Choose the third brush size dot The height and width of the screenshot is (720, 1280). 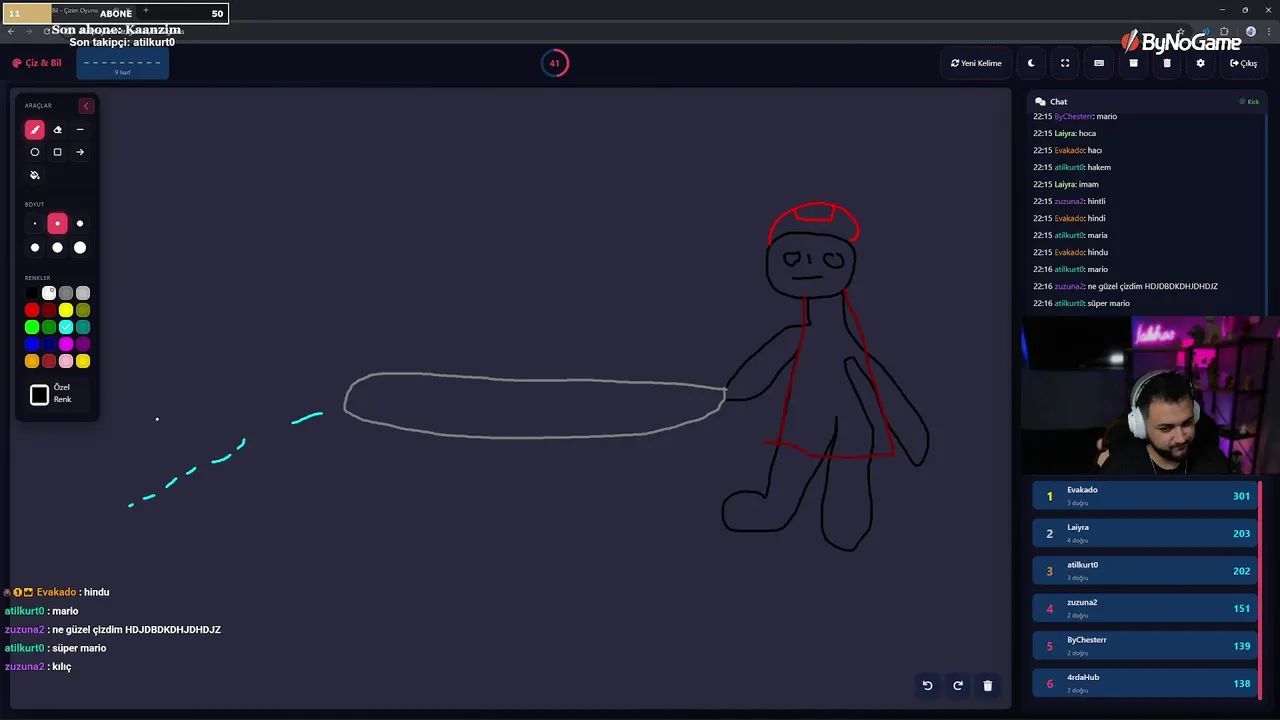click(x=80, y=224)
